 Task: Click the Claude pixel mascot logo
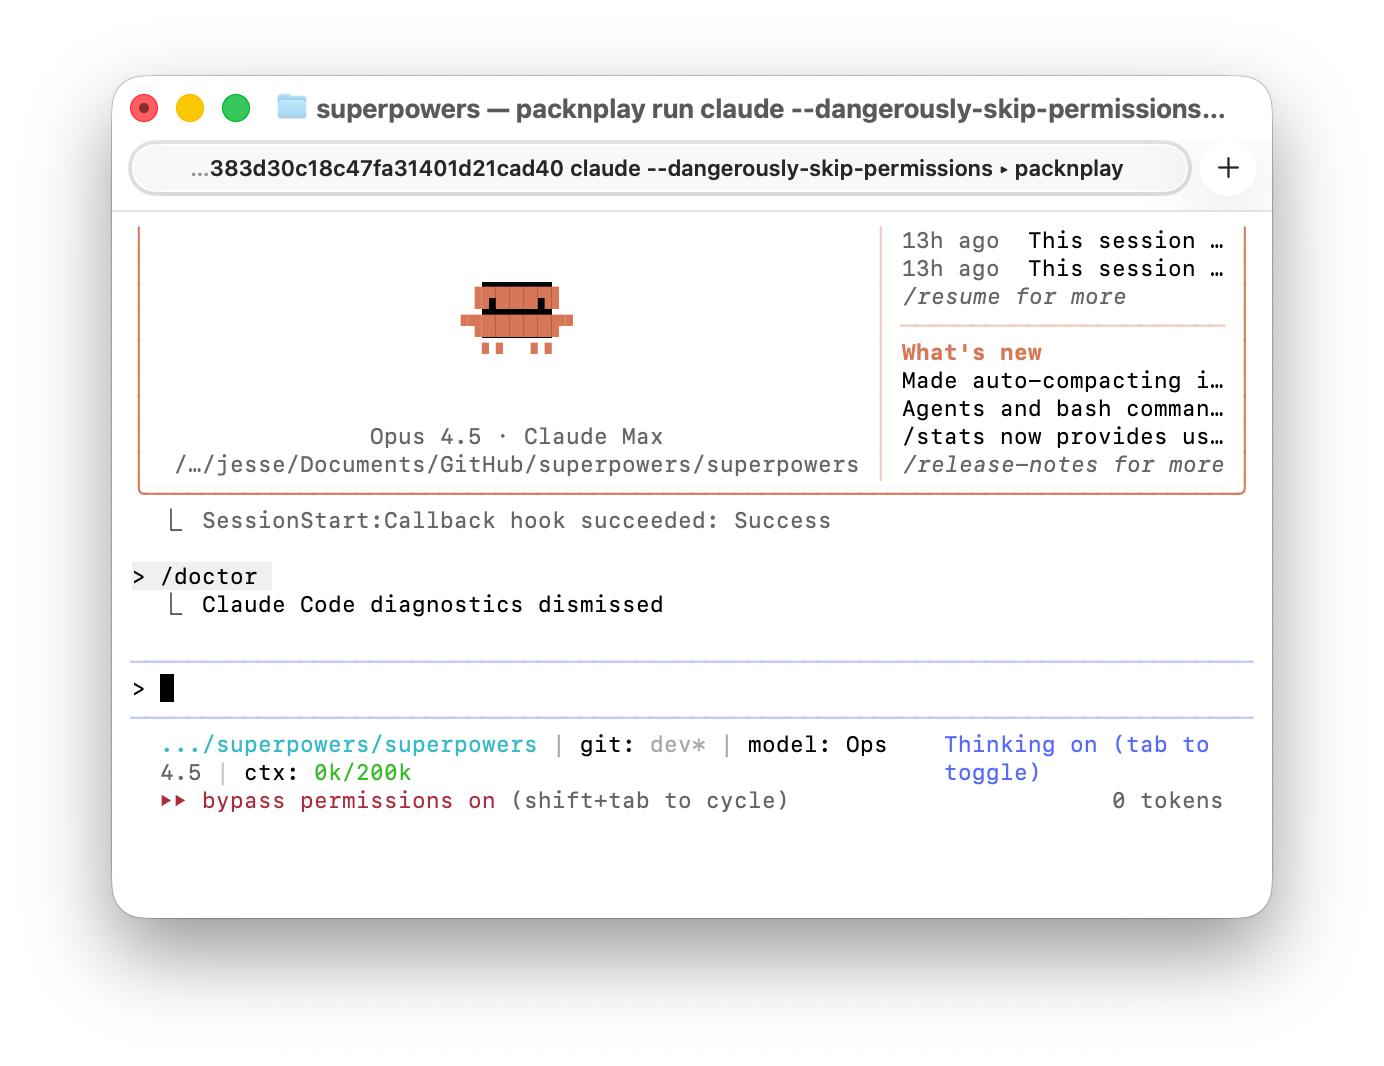[x=516, y=318]
